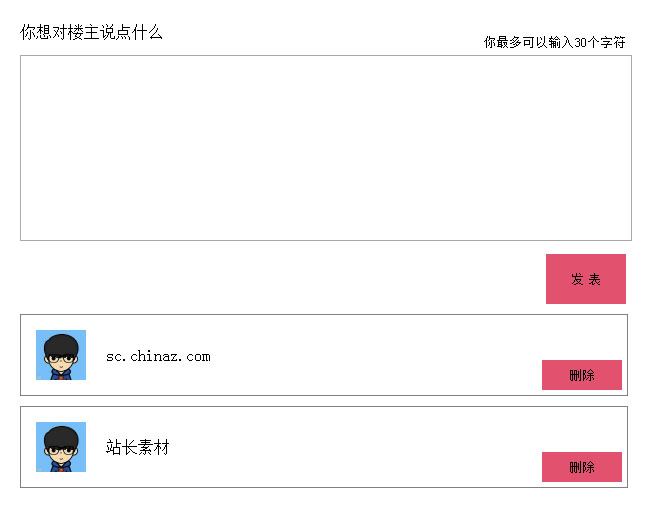
Task: Click the avatar beside sc.chinaz.com comment
Action: (61, 355)
